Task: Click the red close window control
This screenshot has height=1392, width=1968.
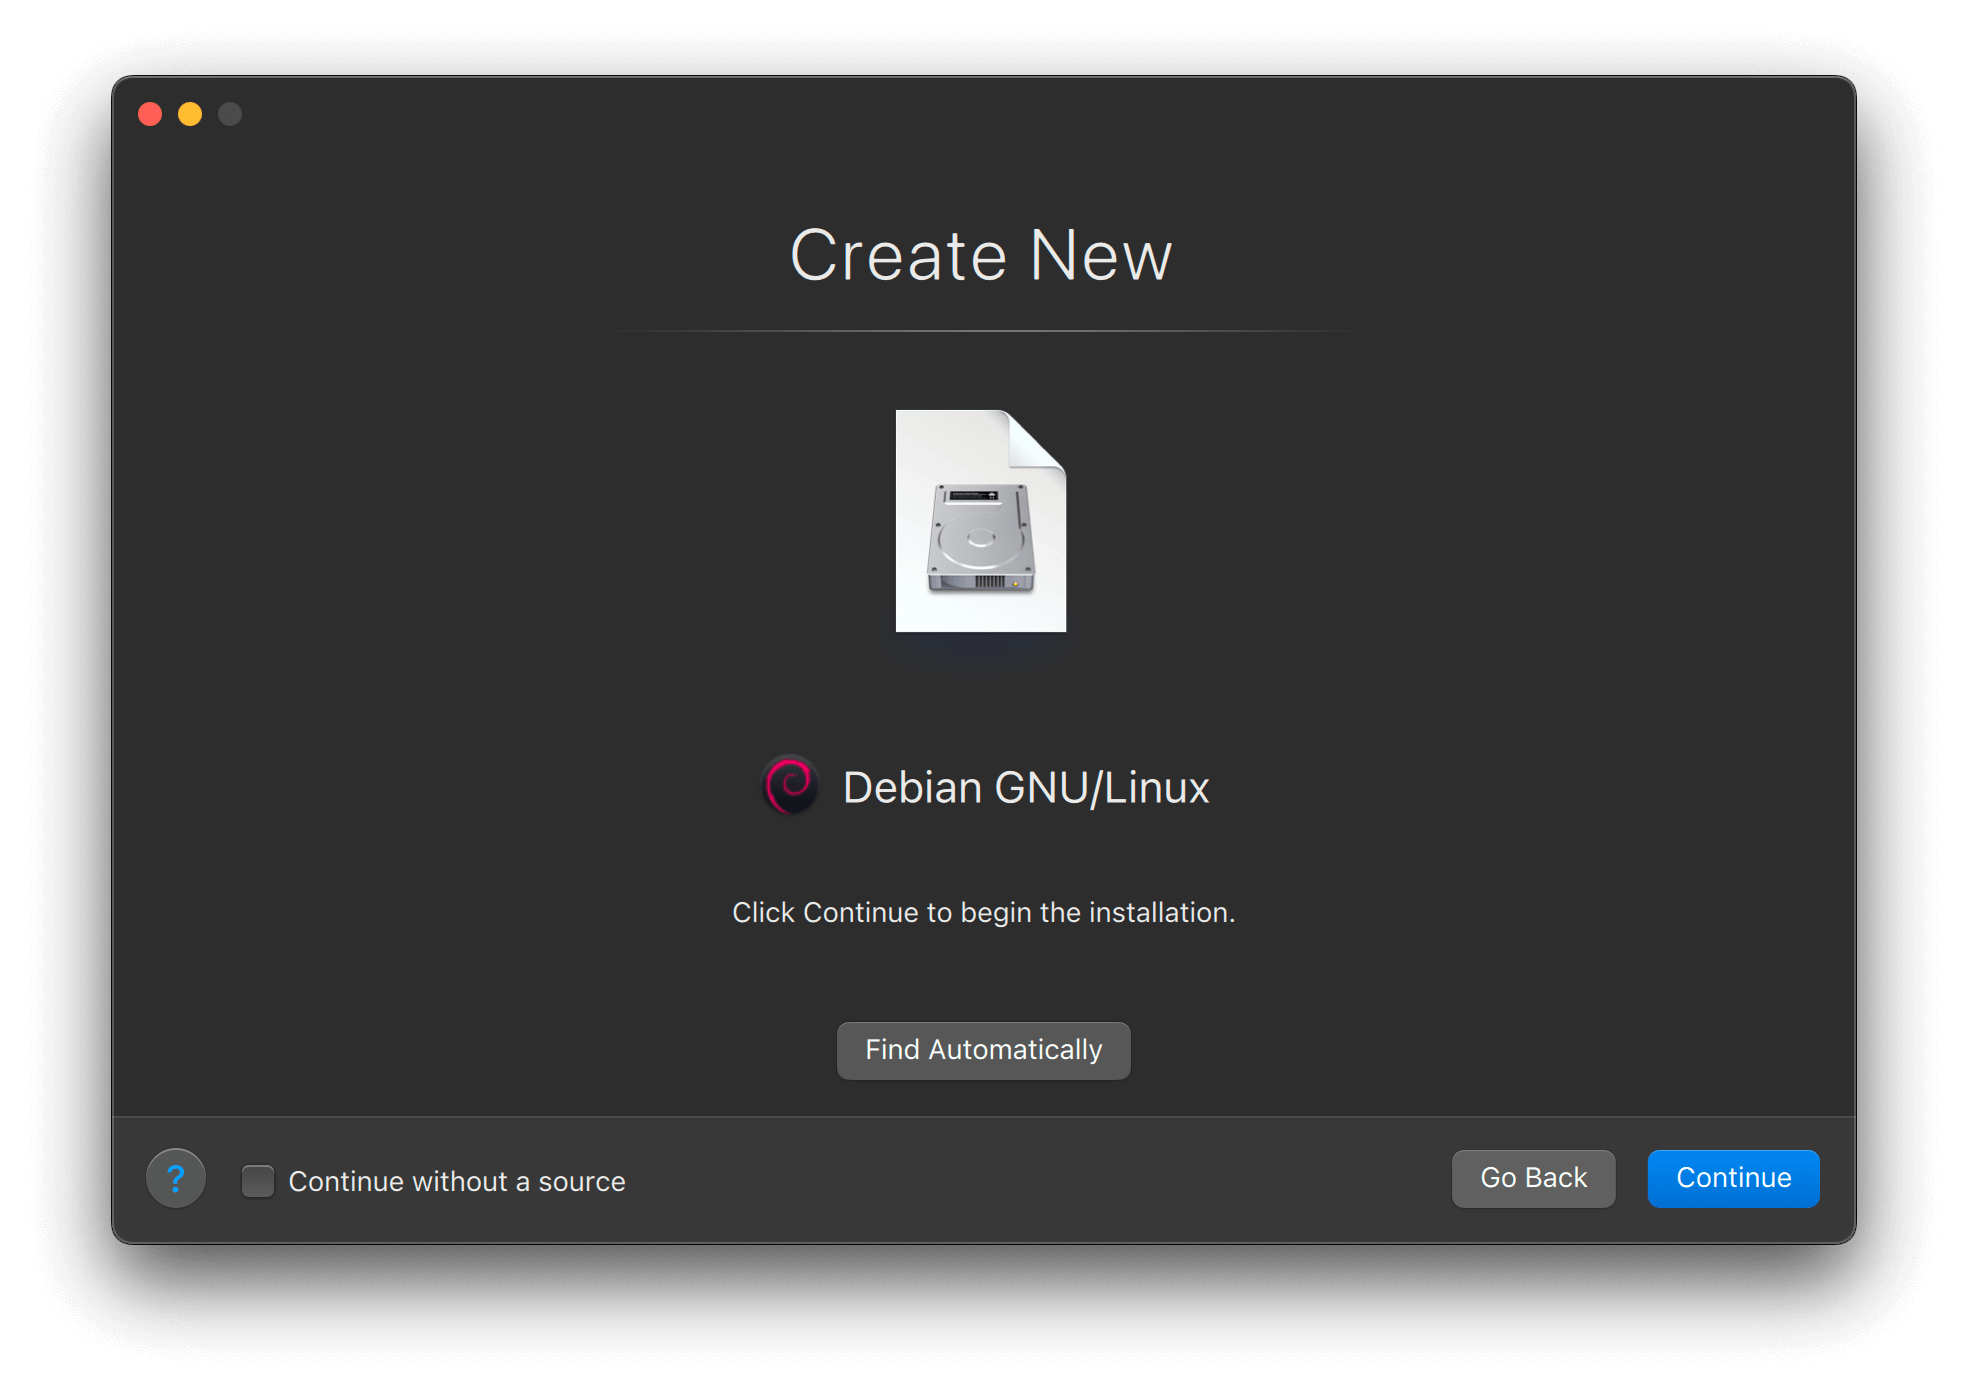Action: point(150,114)
